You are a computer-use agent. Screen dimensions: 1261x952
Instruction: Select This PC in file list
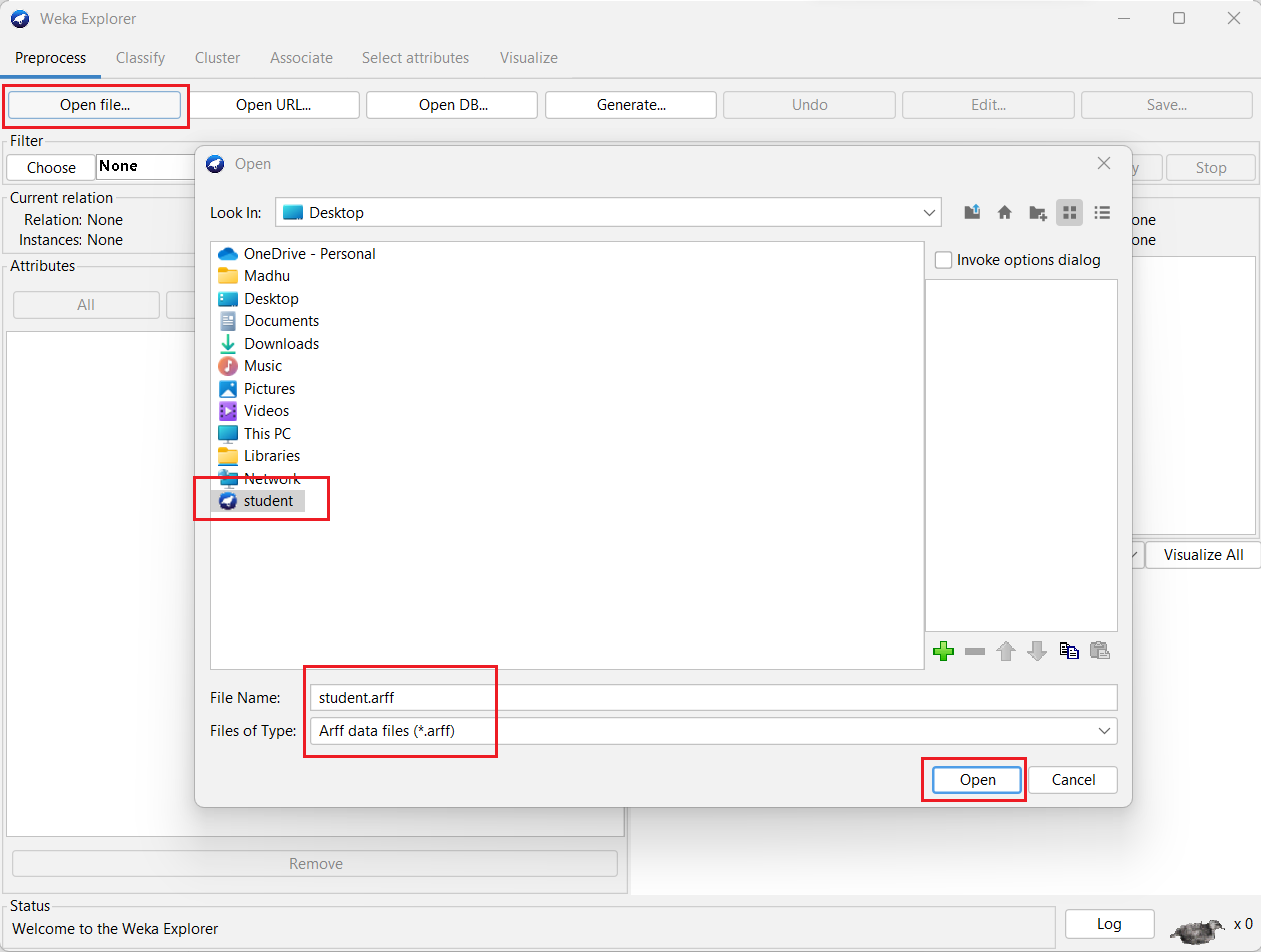[254, 434]
